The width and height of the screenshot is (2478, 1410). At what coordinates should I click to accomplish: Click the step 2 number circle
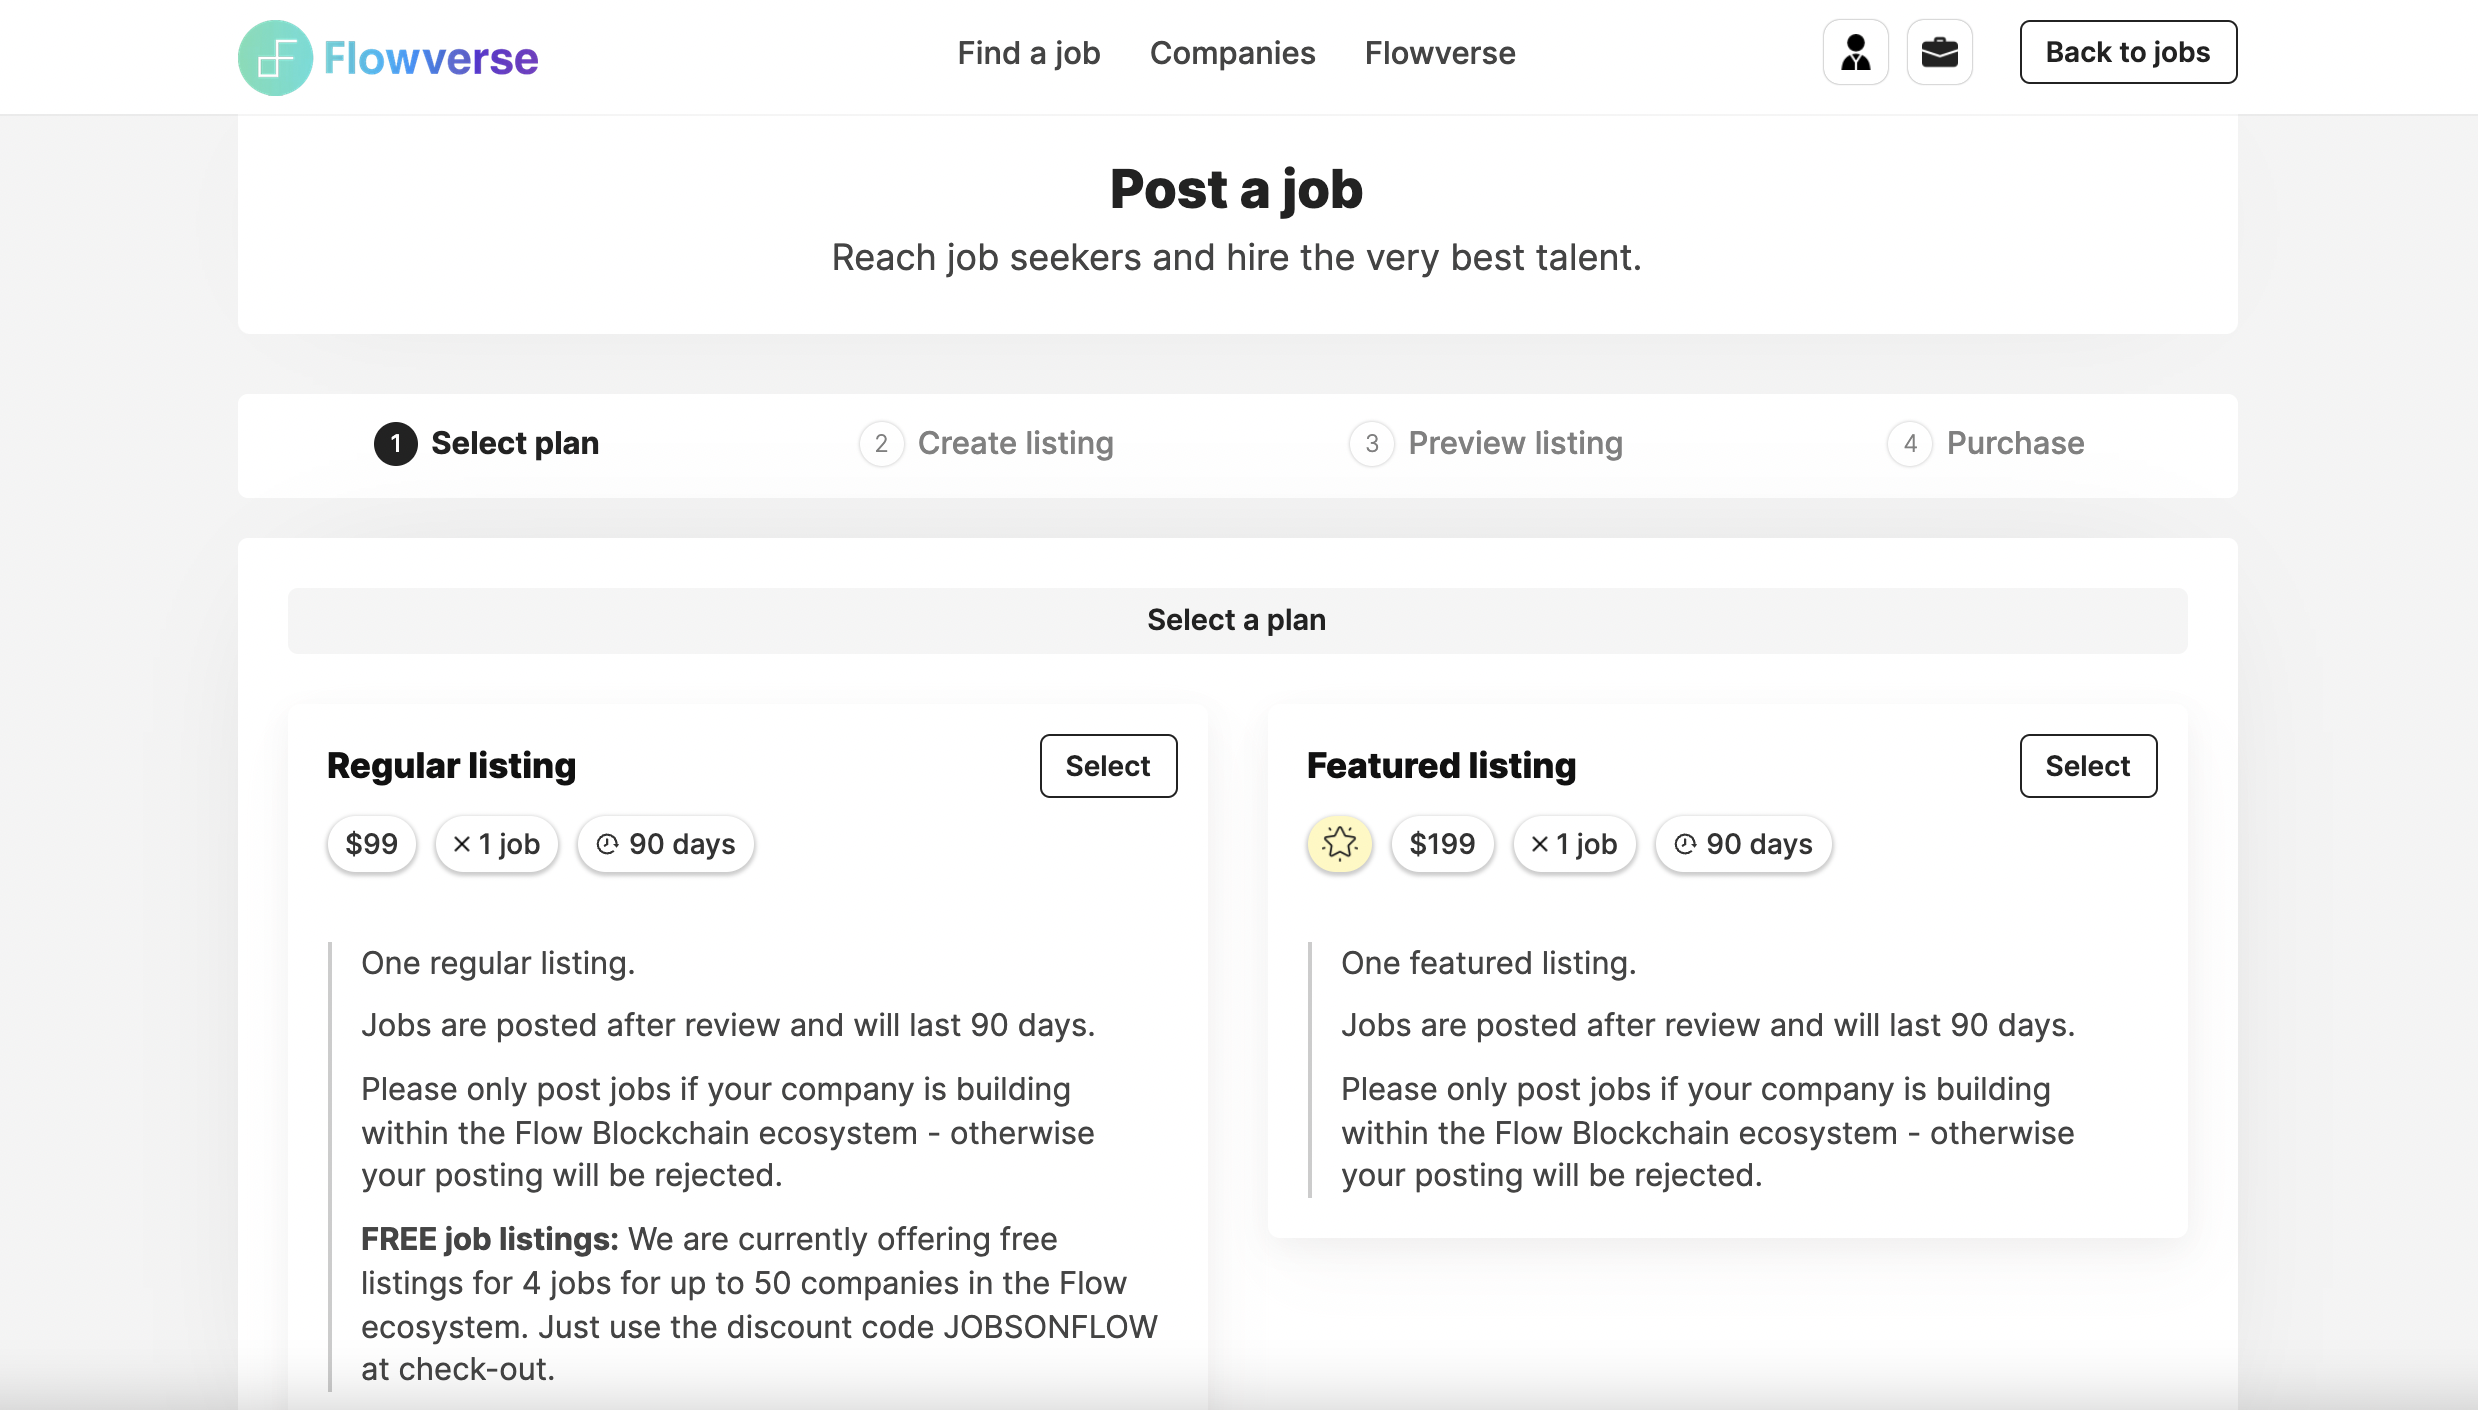pyautogui.click(x=881, y=444)
